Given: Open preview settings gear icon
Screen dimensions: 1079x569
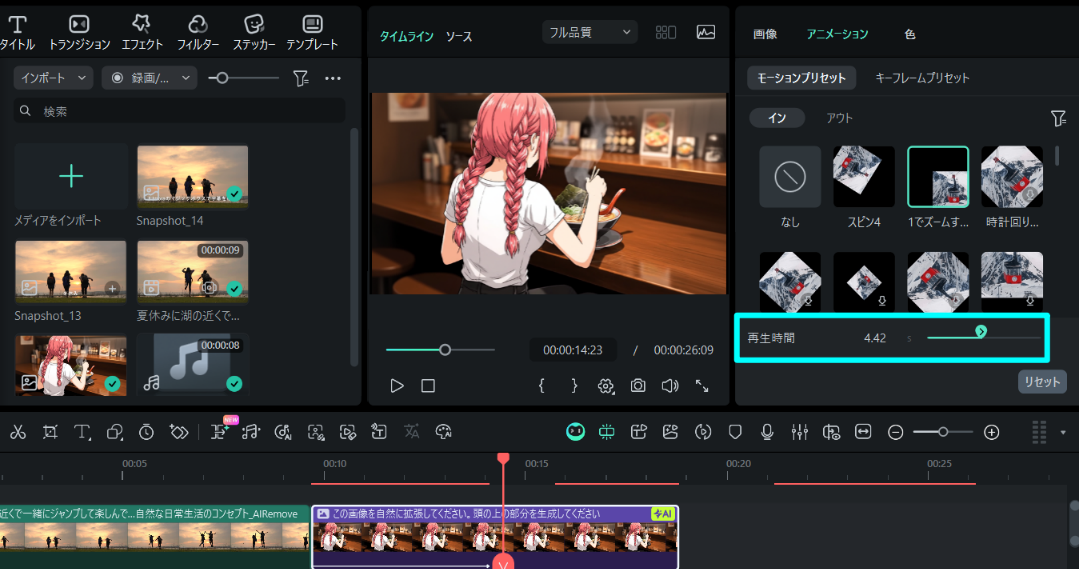Looking at the screenshot, I should tap(606, 386).
